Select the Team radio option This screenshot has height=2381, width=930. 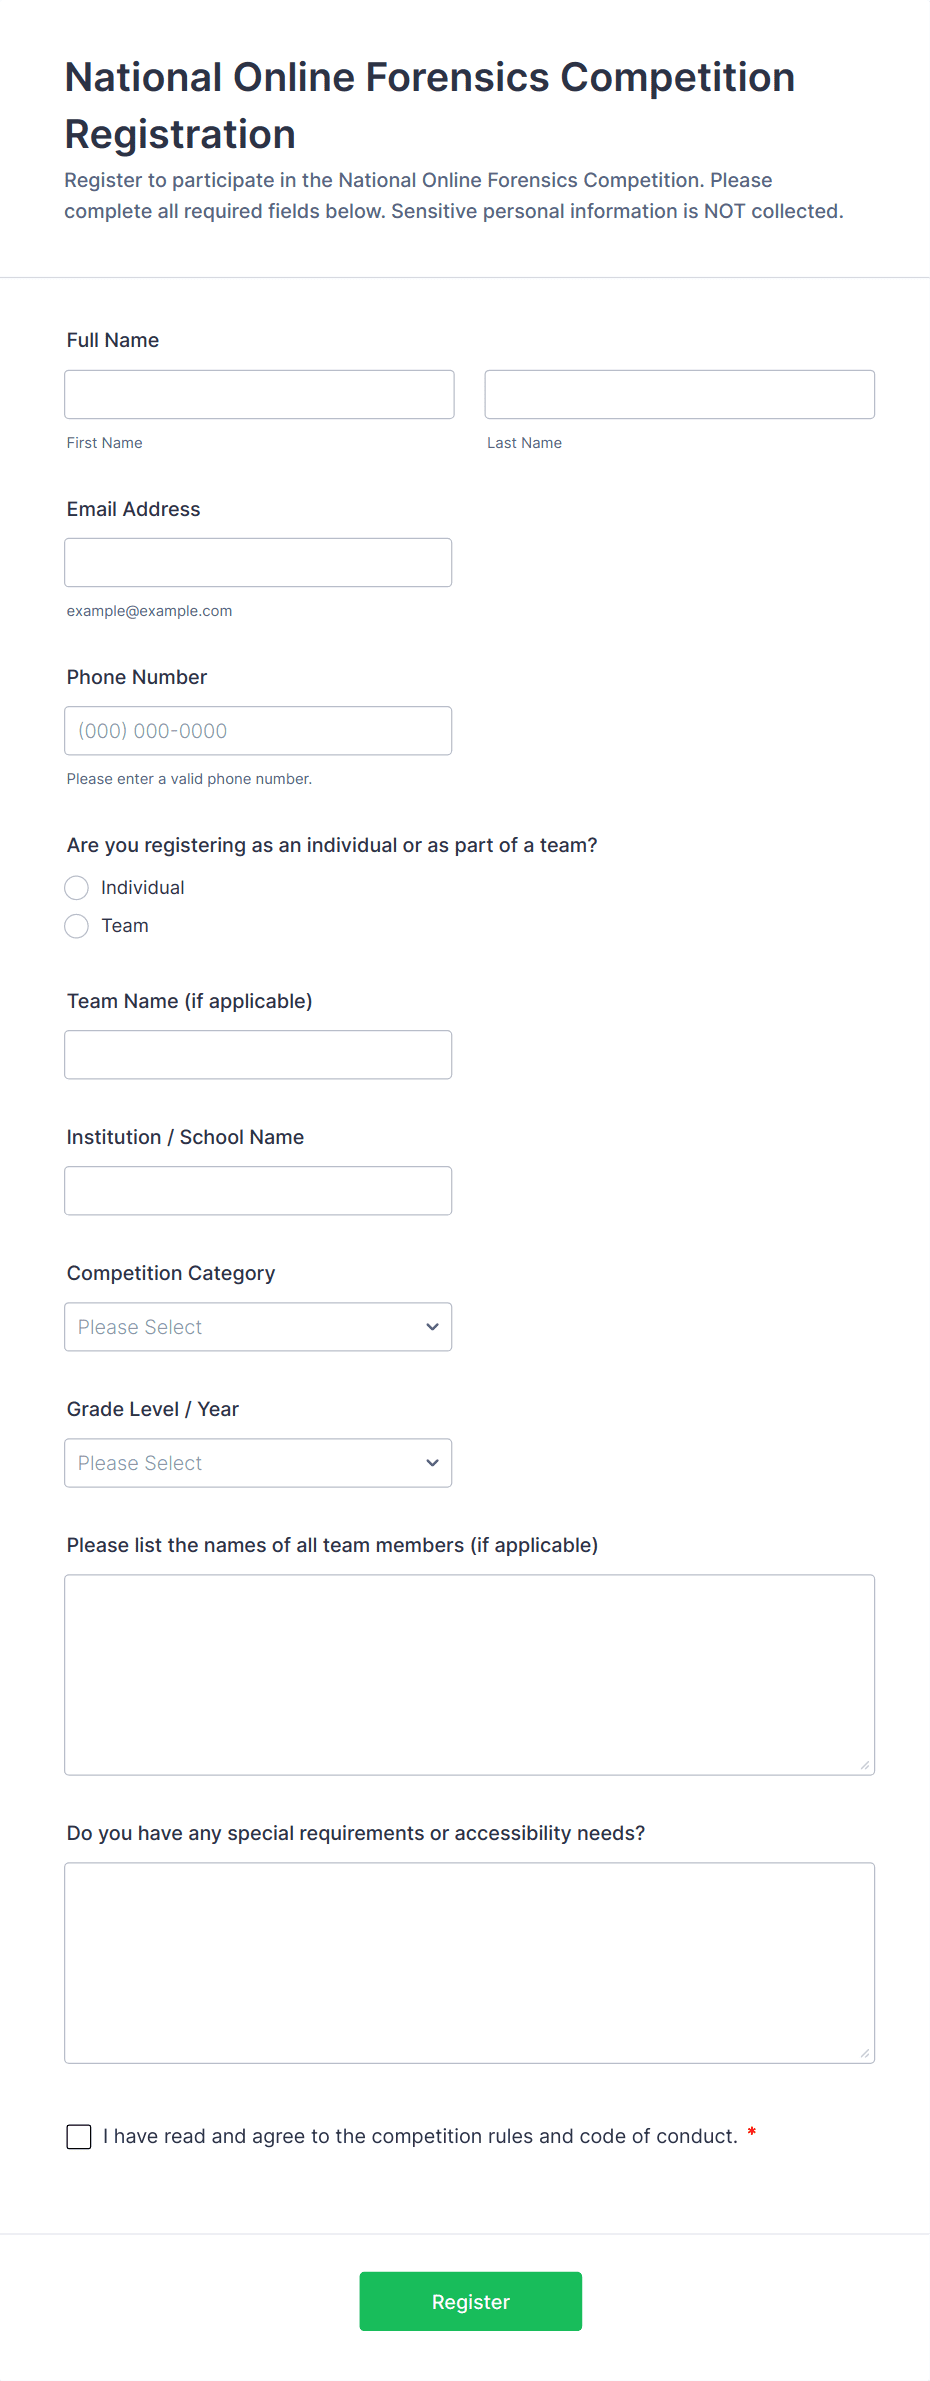(x=77, y=926)
